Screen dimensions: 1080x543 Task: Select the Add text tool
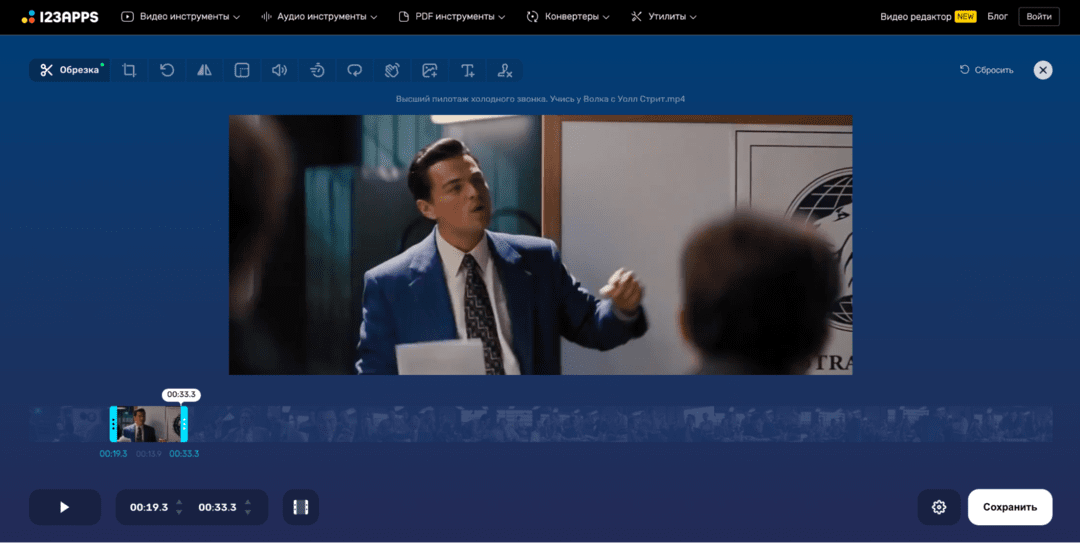(467, 70)
